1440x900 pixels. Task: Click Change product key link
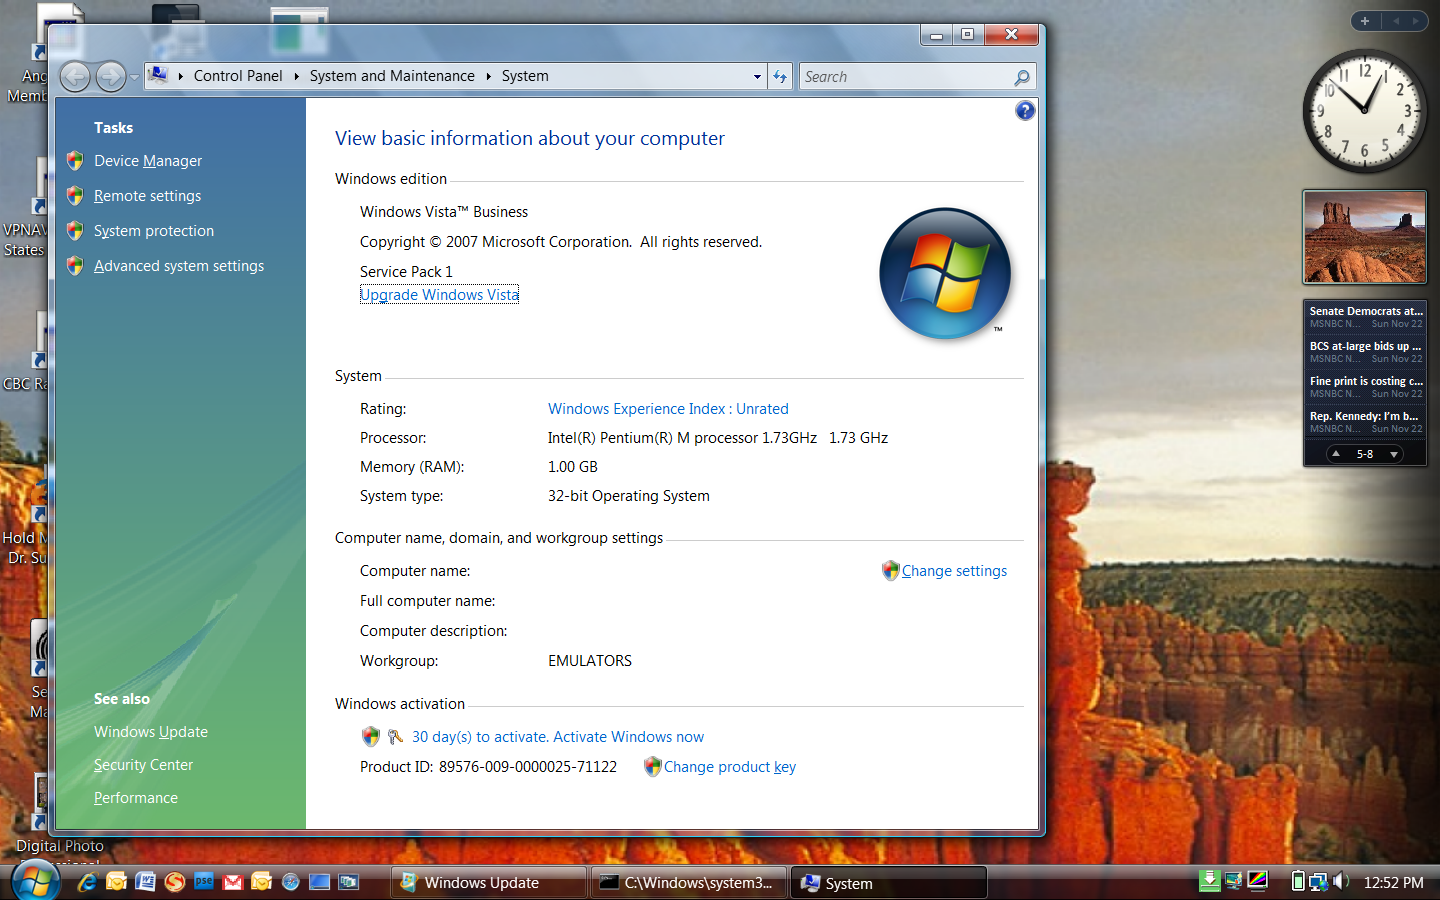pyautogui.click(x=730, y=767)
